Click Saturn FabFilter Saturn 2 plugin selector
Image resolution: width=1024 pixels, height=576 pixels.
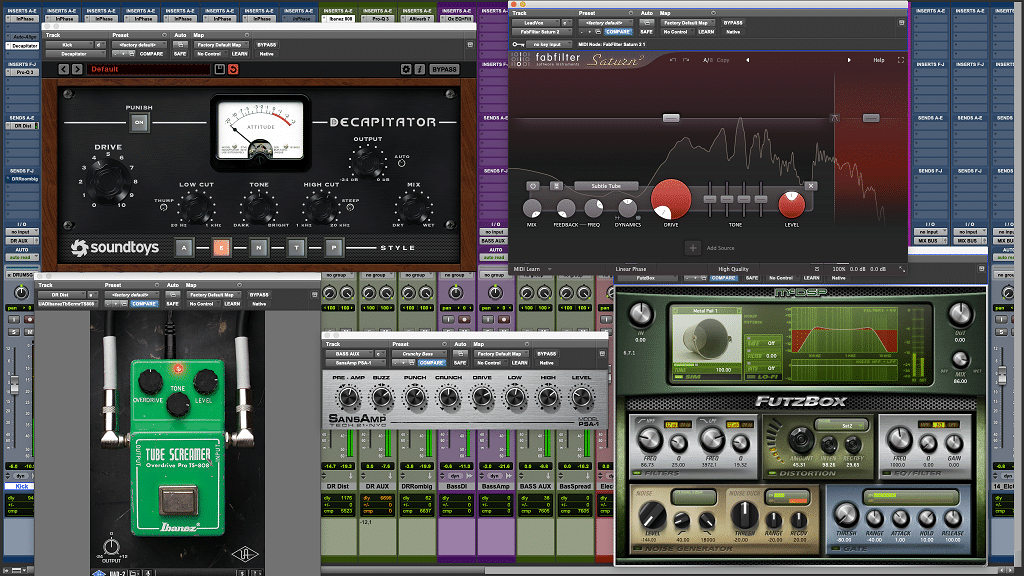(x=540, y=32)
